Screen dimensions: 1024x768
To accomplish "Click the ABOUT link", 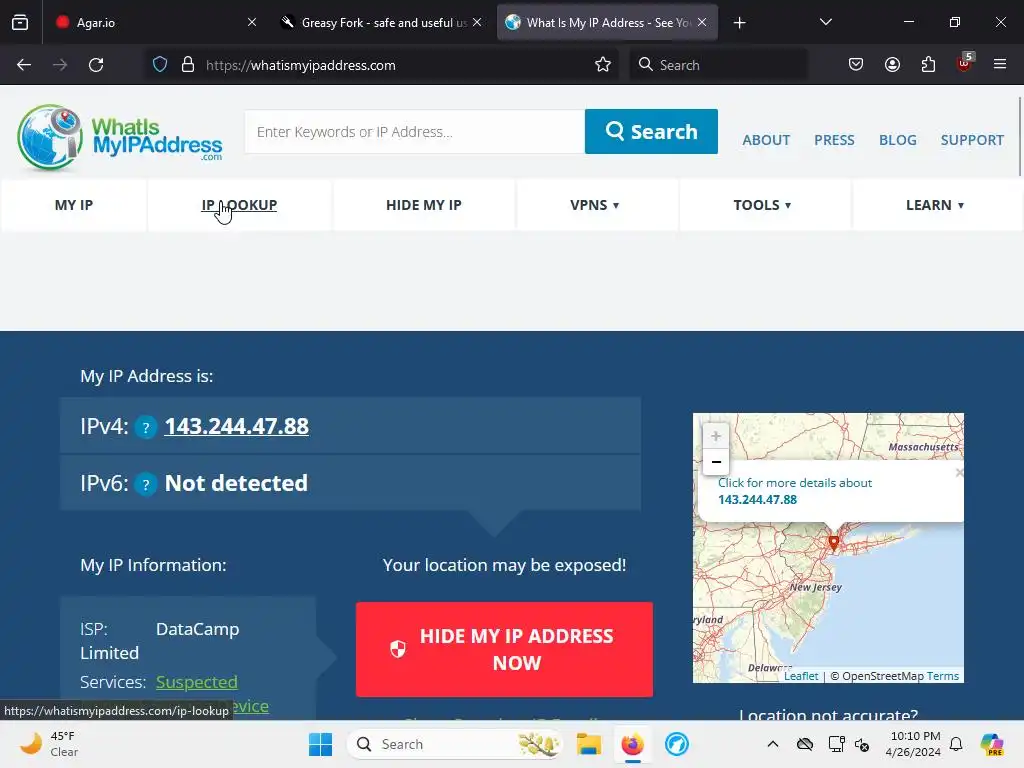I will [766, 140].
